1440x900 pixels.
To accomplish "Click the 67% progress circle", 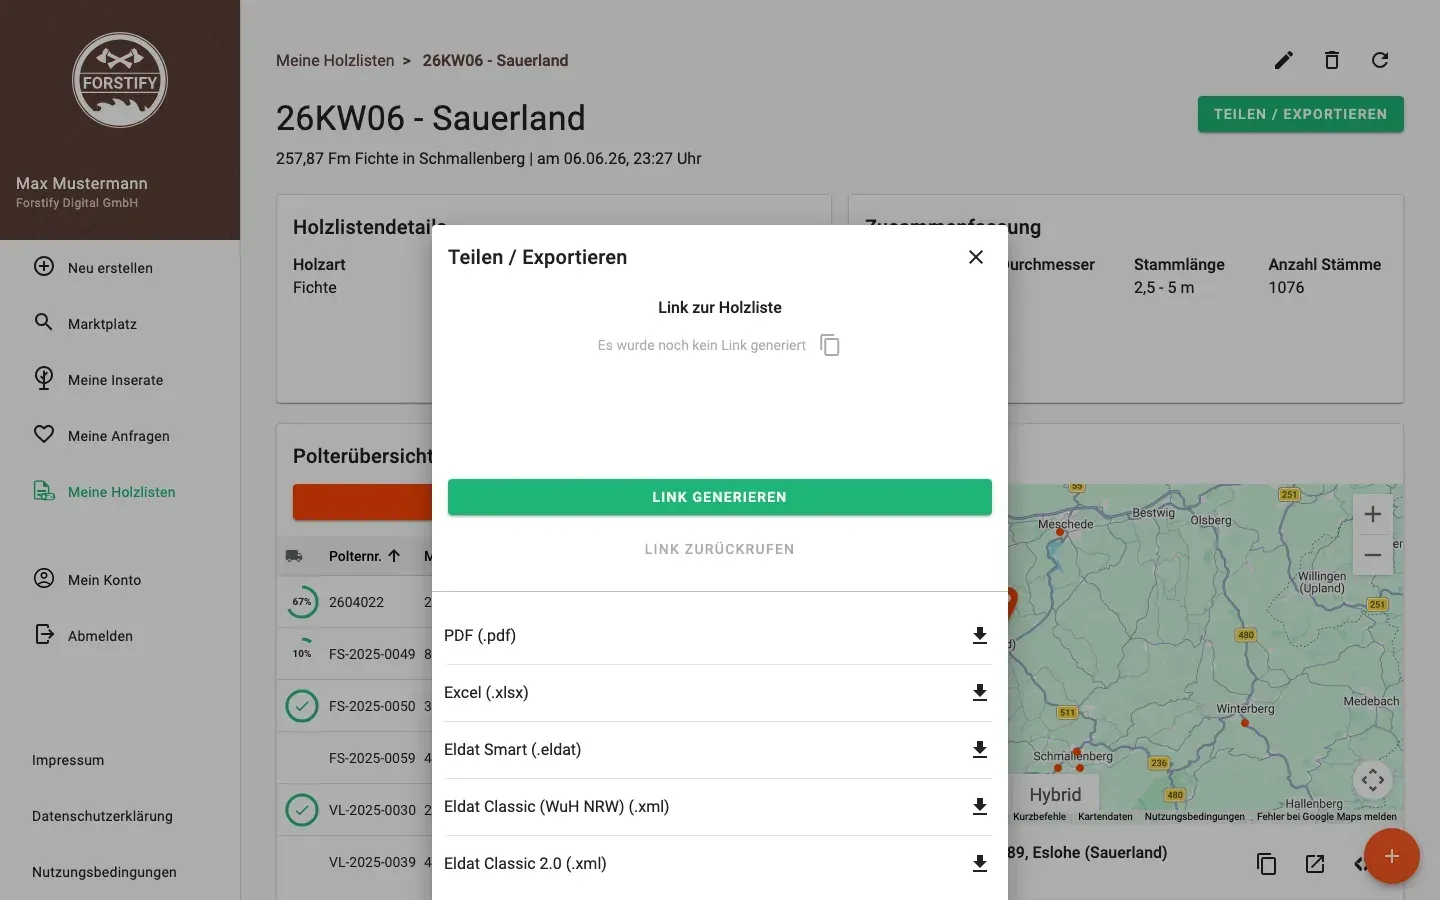I will 302,602.
